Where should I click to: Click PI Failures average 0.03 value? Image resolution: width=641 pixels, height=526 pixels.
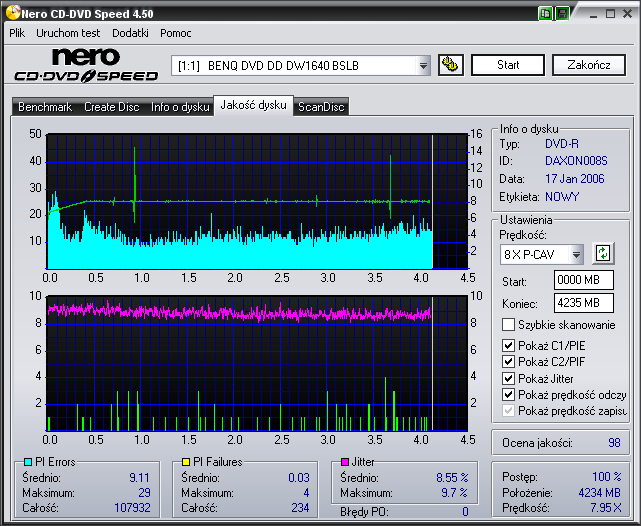[299, 477]
